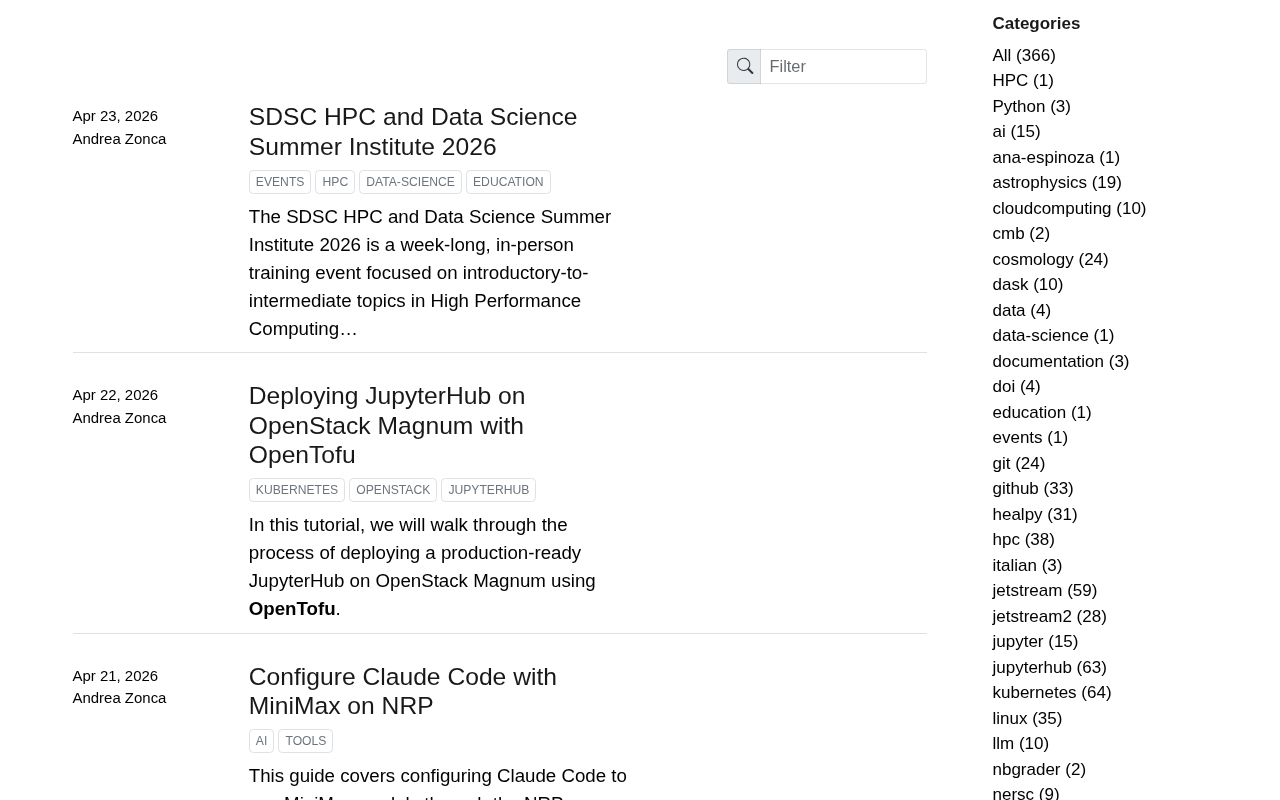Filter by astrophysics (19) category
This screenshot has height=800, width=1280.
point(1056,182)
